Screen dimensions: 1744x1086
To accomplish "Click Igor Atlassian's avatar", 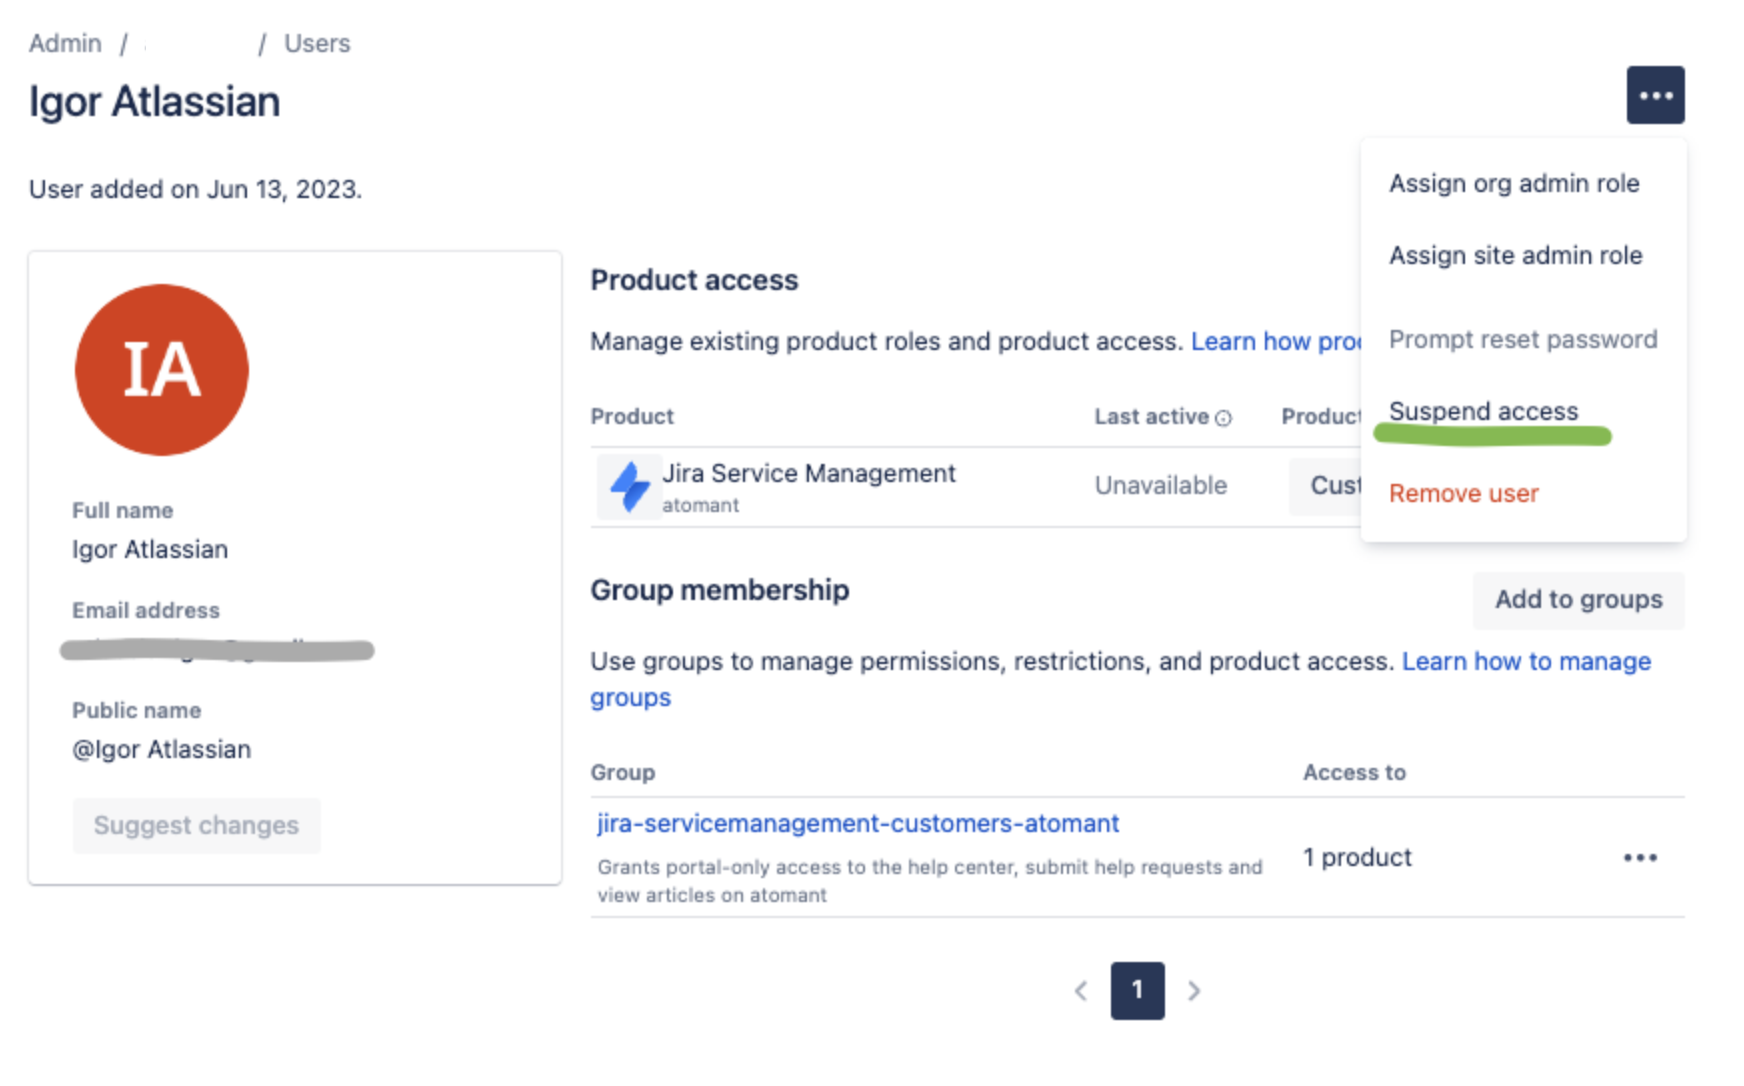I will pos(161,368).
